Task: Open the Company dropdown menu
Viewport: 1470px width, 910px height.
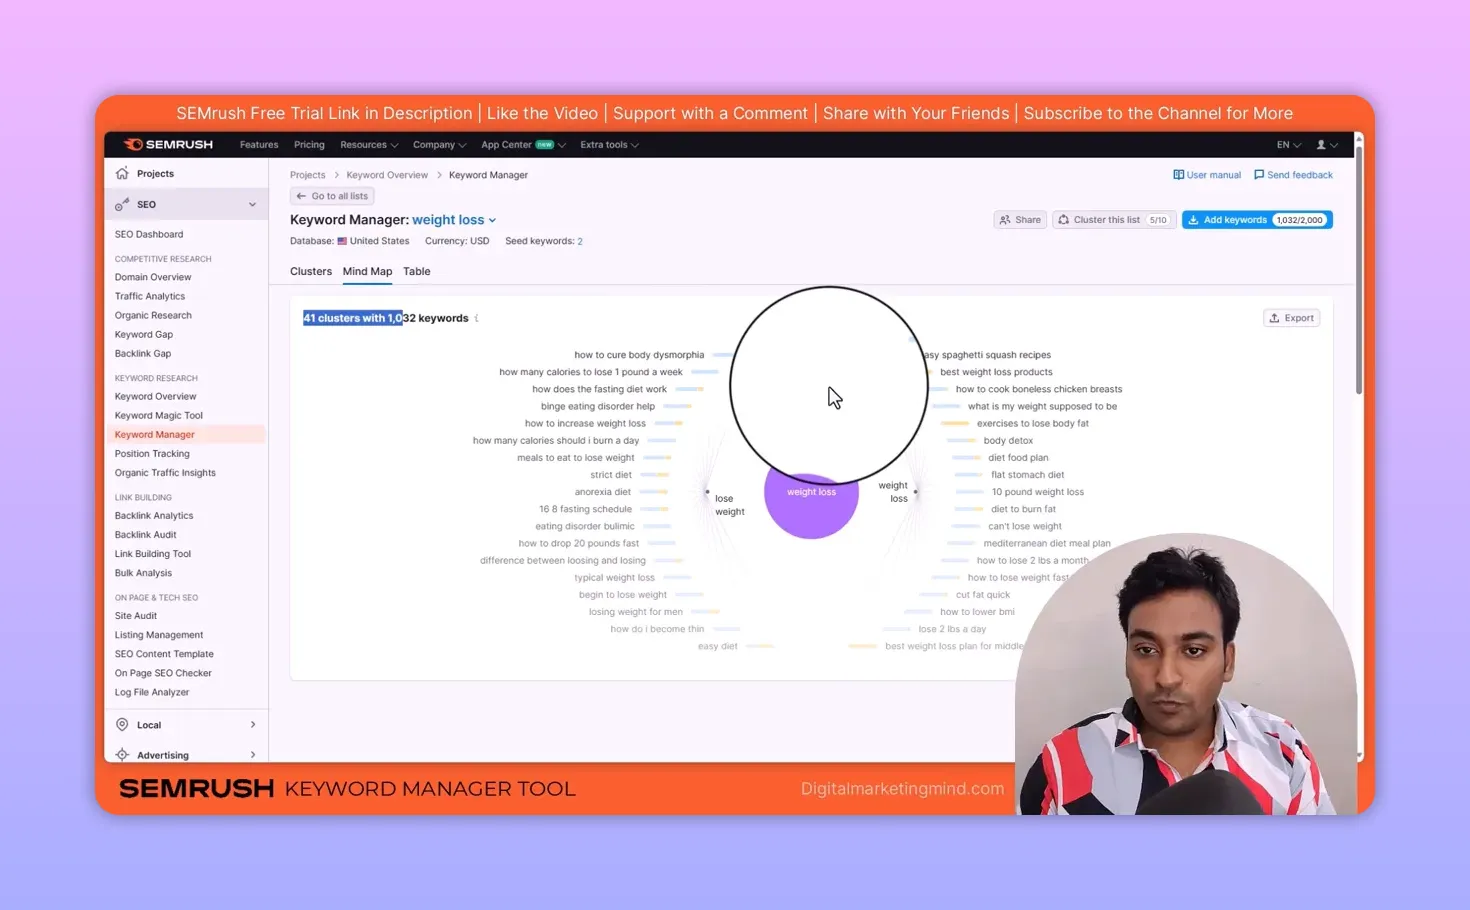Action: point(439,145)
